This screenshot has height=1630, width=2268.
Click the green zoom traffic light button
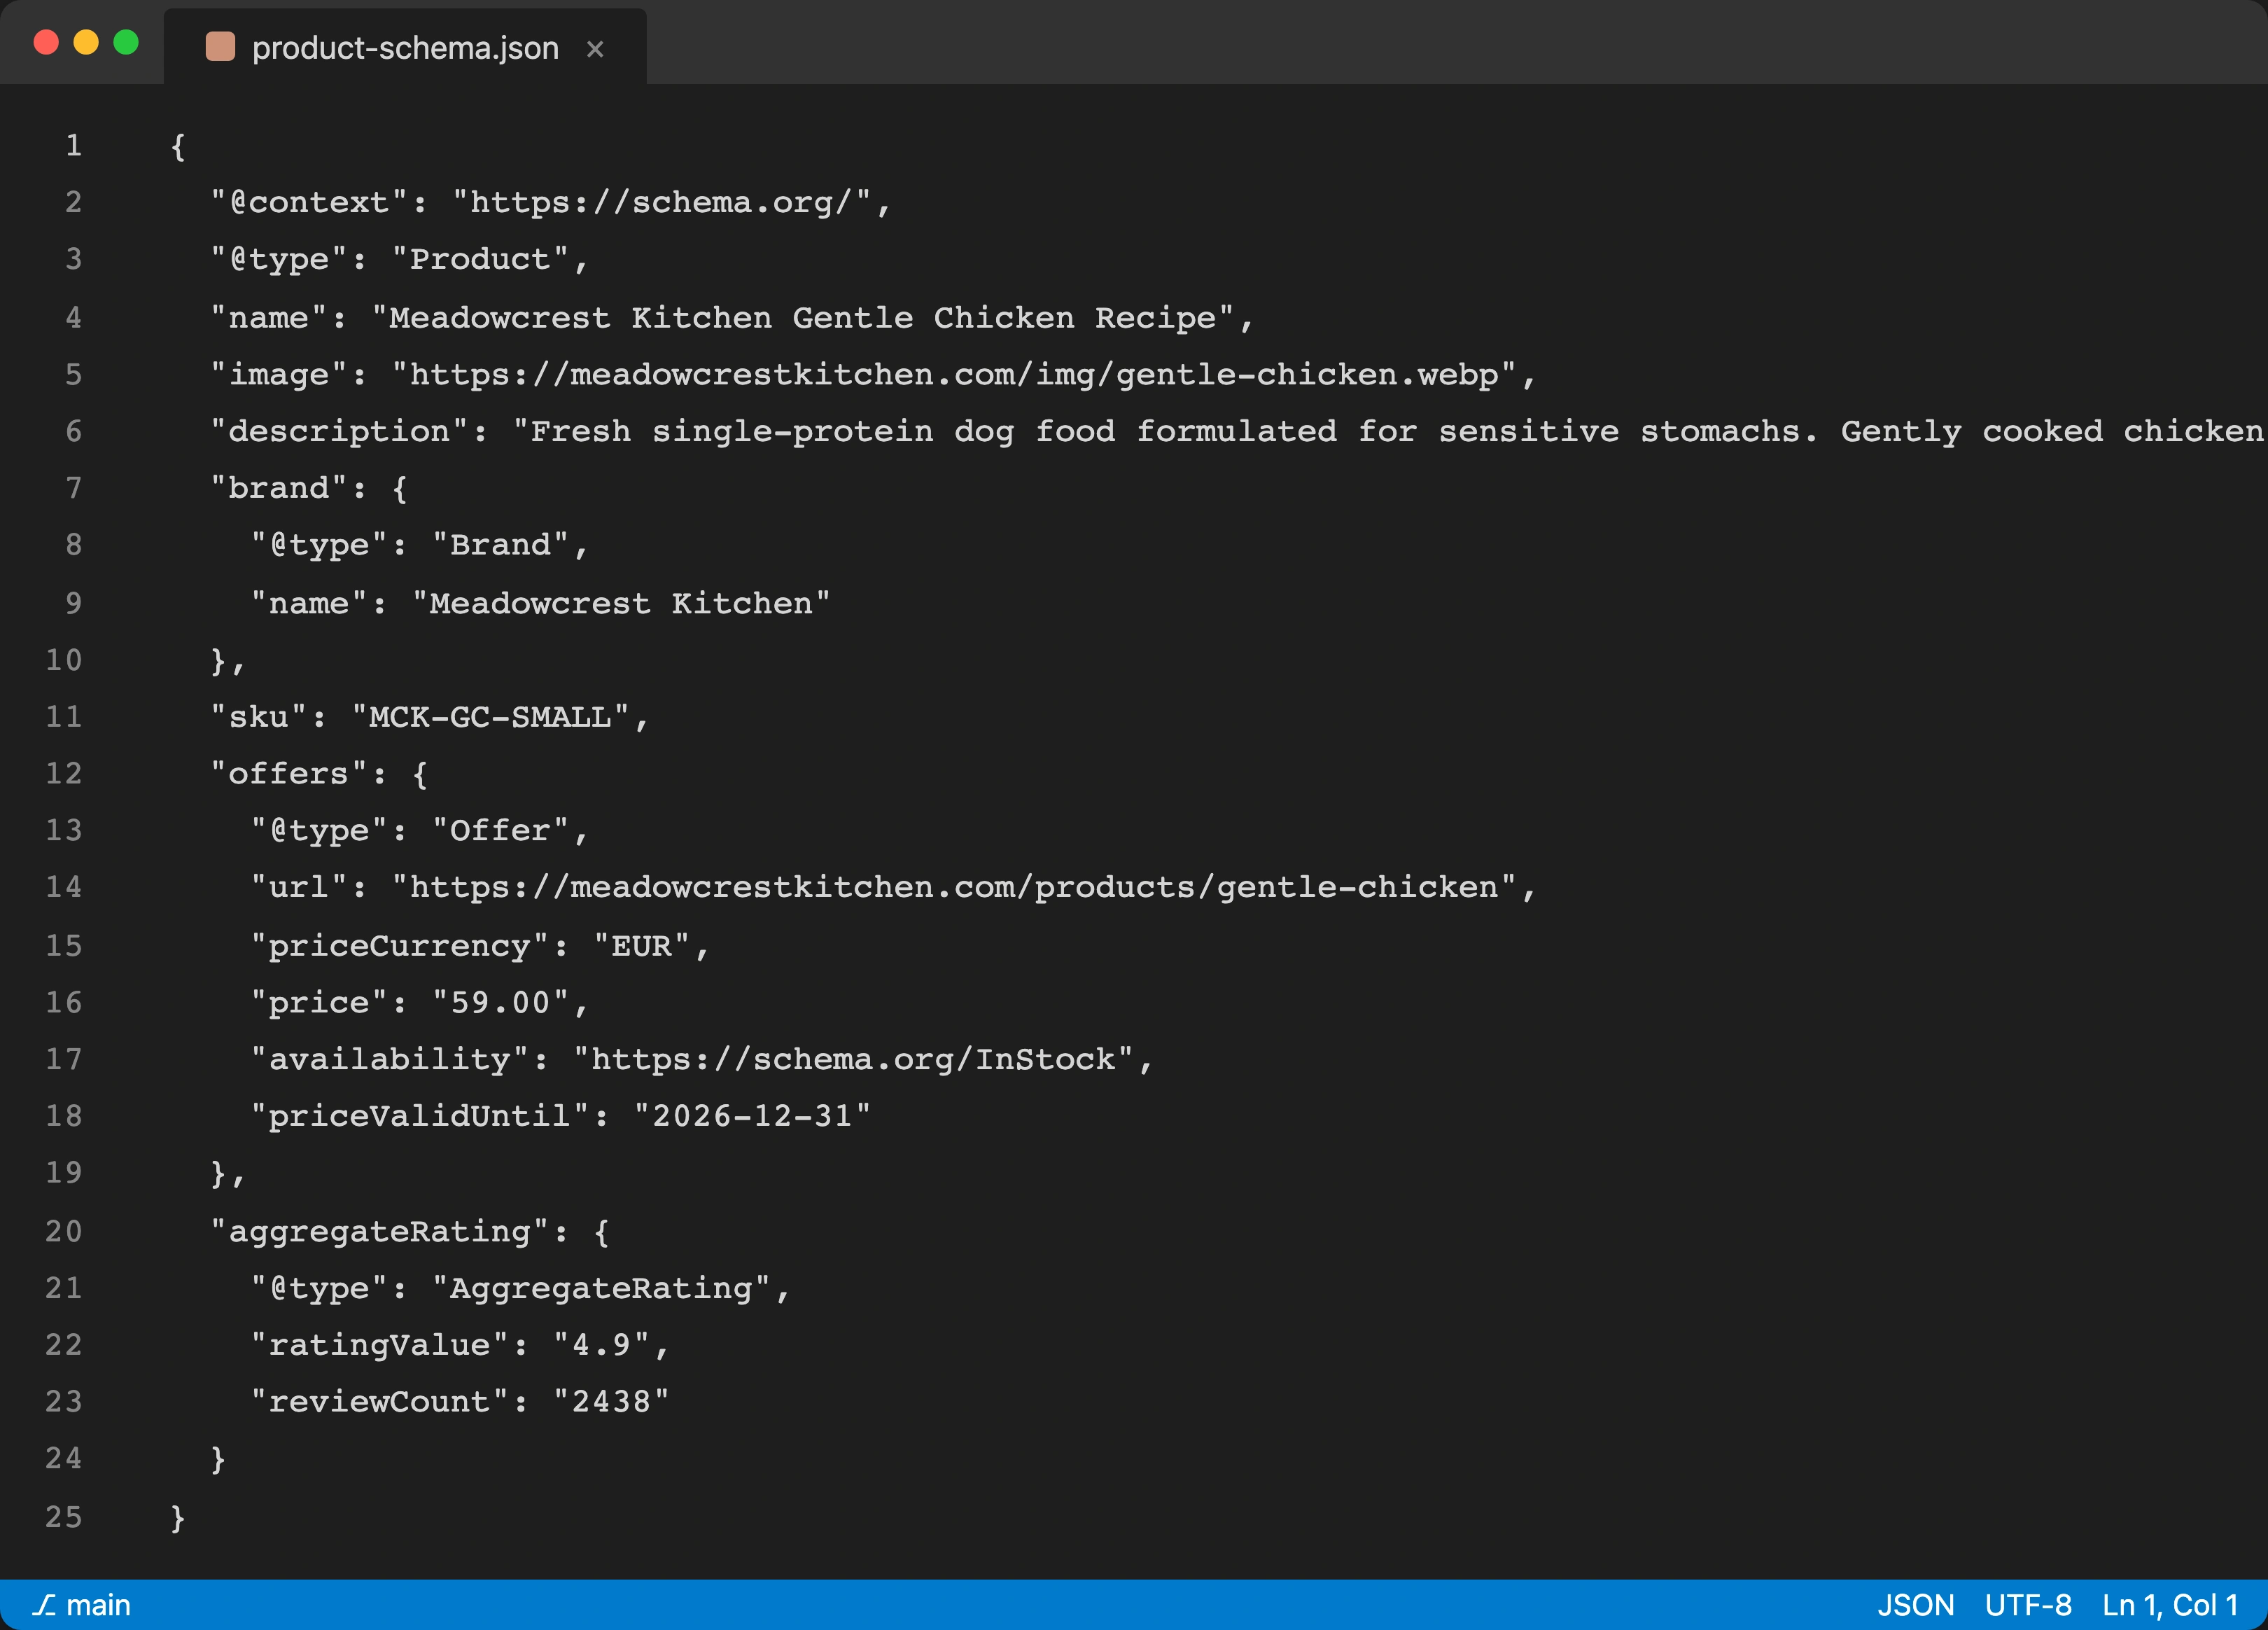126,42
